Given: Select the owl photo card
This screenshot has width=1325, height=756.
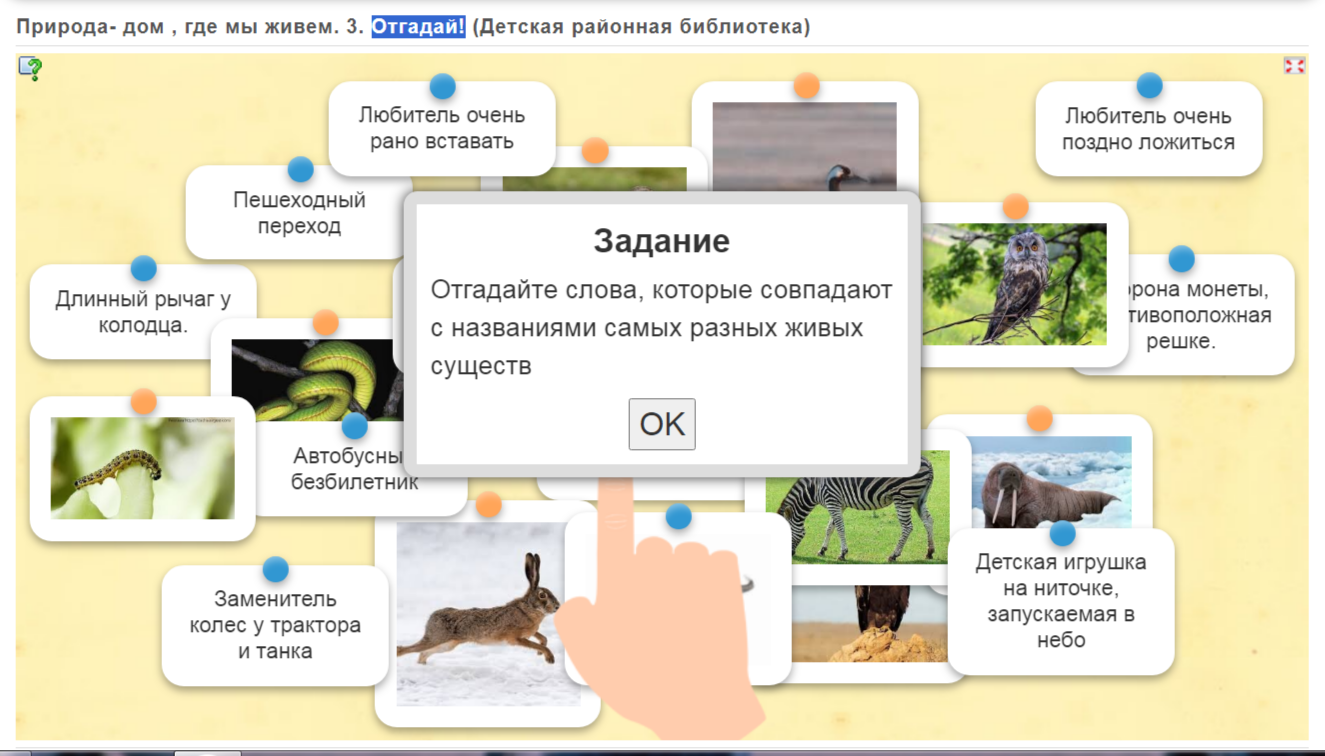Looking at the screenshot, I should [1014, 285].
